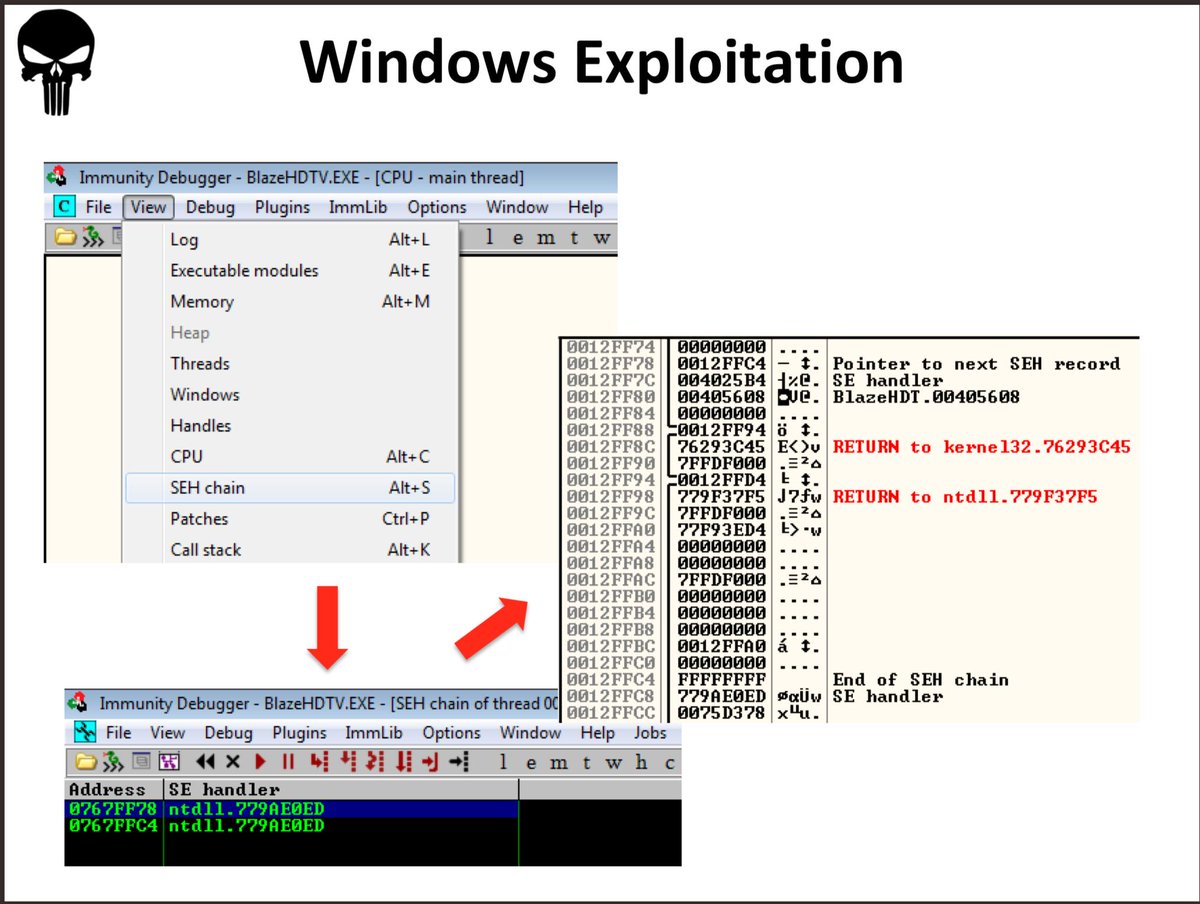Click the open folder icon in CPU window toolbar
This screenshot has width=1200, height=904.
[65, 238]
